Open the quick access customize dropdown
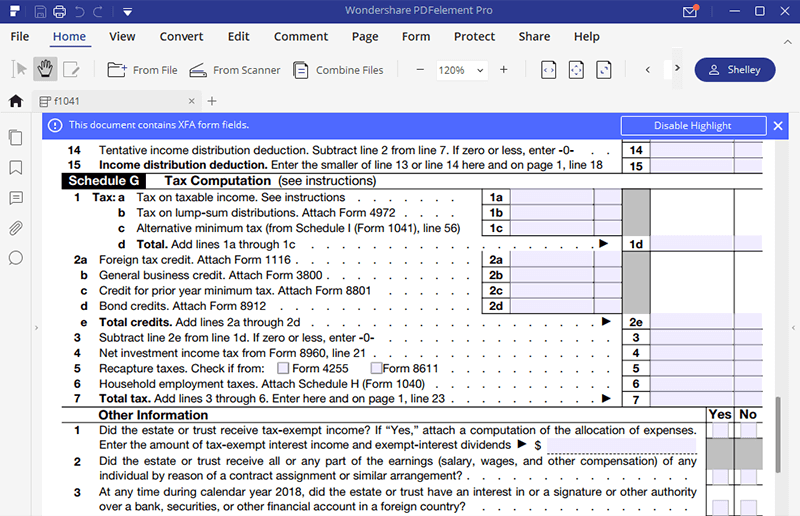Image resolution: width=800 pixels, height=516 pixels. pos(128,12)
